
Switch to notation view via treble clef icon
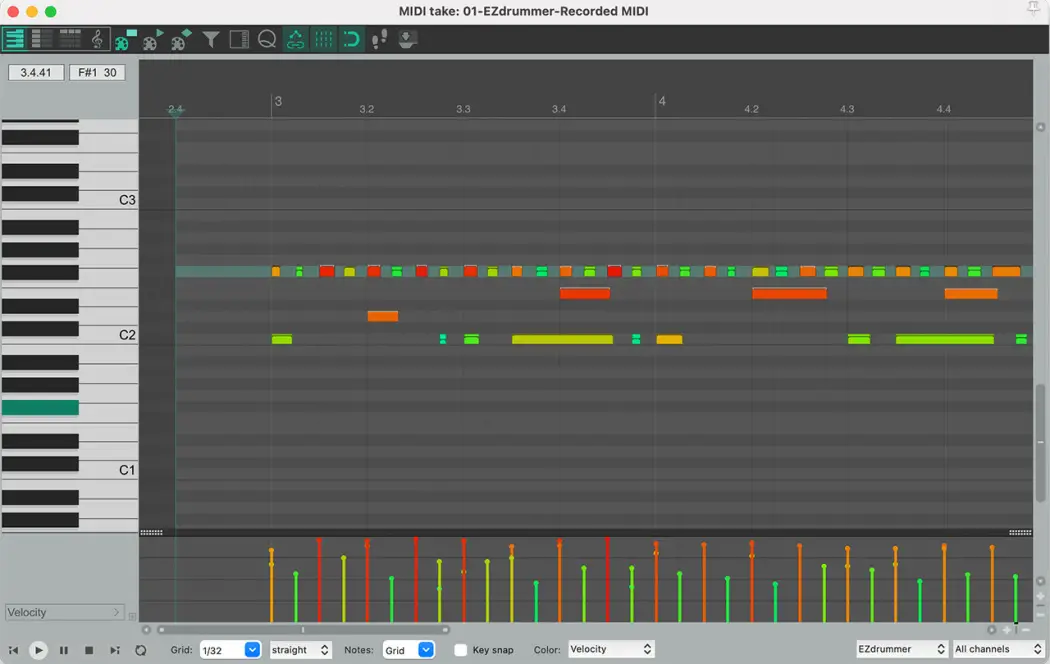point(96,39)
